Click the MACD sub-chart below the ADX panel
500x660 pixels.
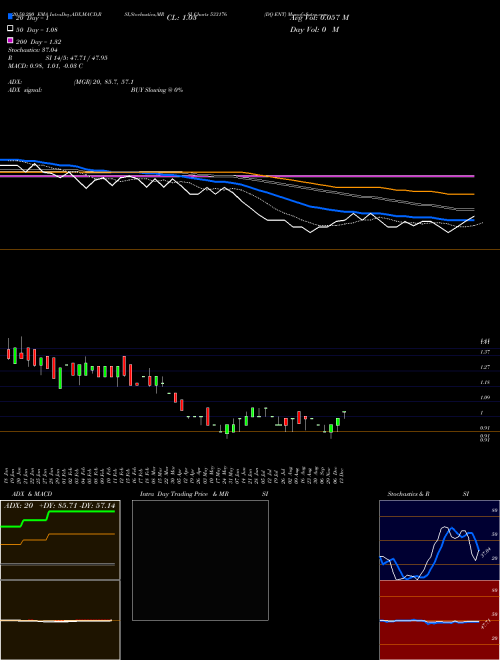pos(60,620)
